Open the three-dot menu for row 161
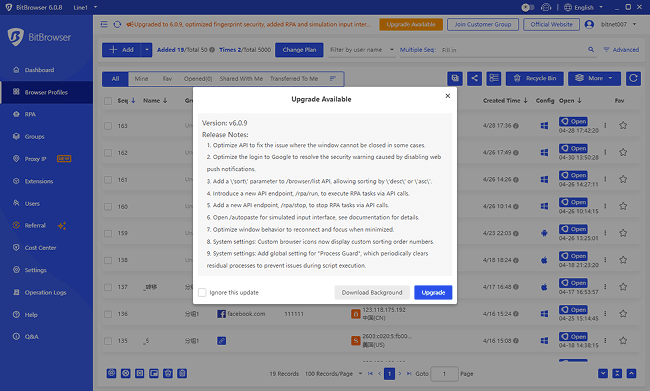Screen dimensions: 650x391 [605, 179]
